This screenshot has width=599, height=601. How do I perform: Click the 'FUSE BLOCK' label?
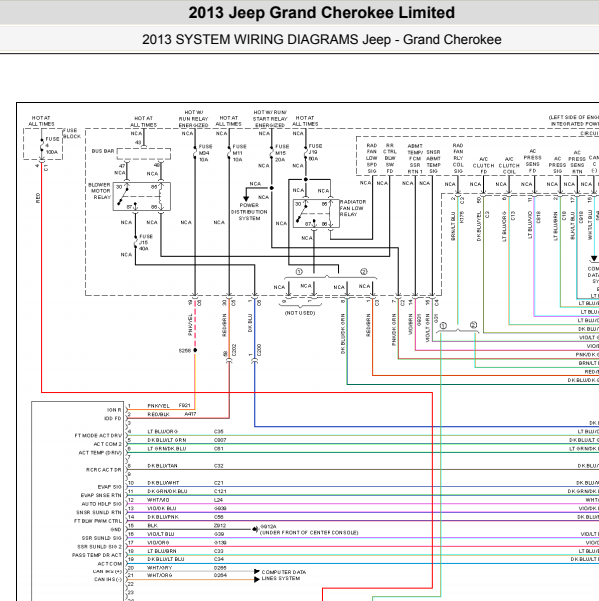point(72,133)
